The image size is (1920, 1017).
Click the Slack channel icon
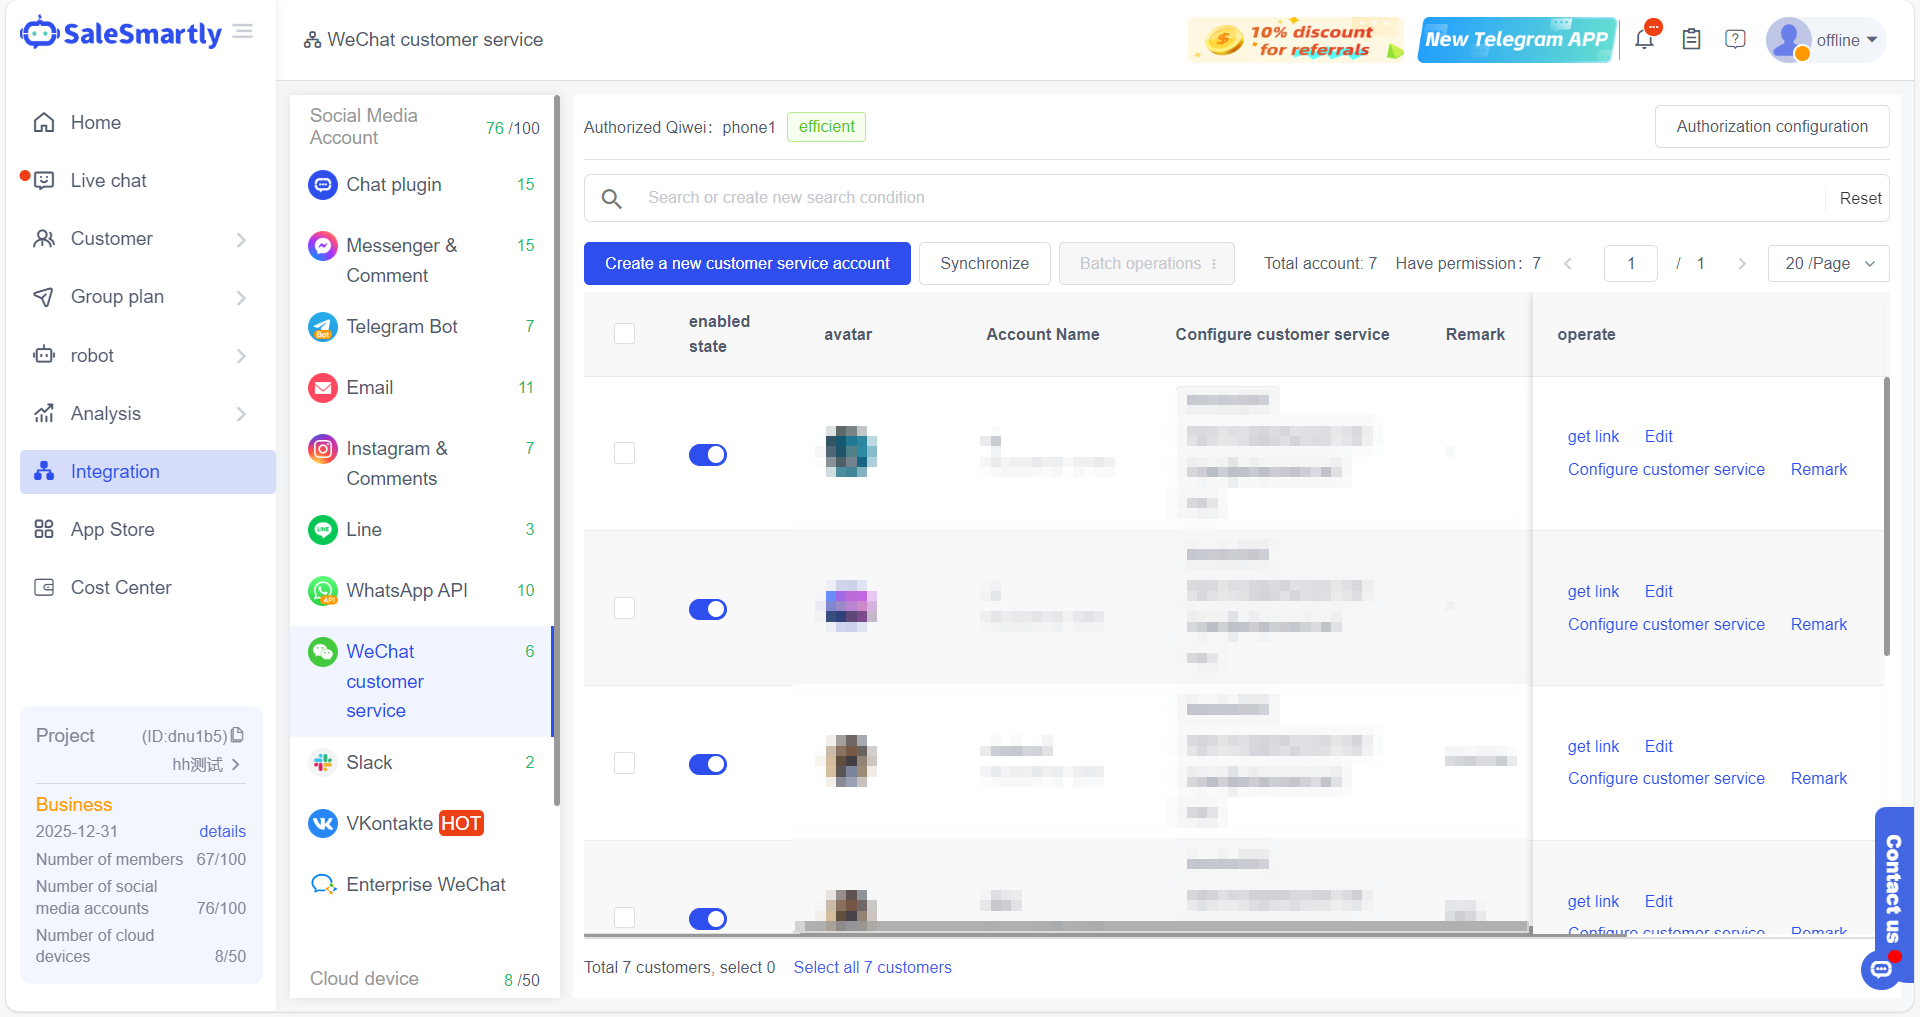[x=322, y=762]
